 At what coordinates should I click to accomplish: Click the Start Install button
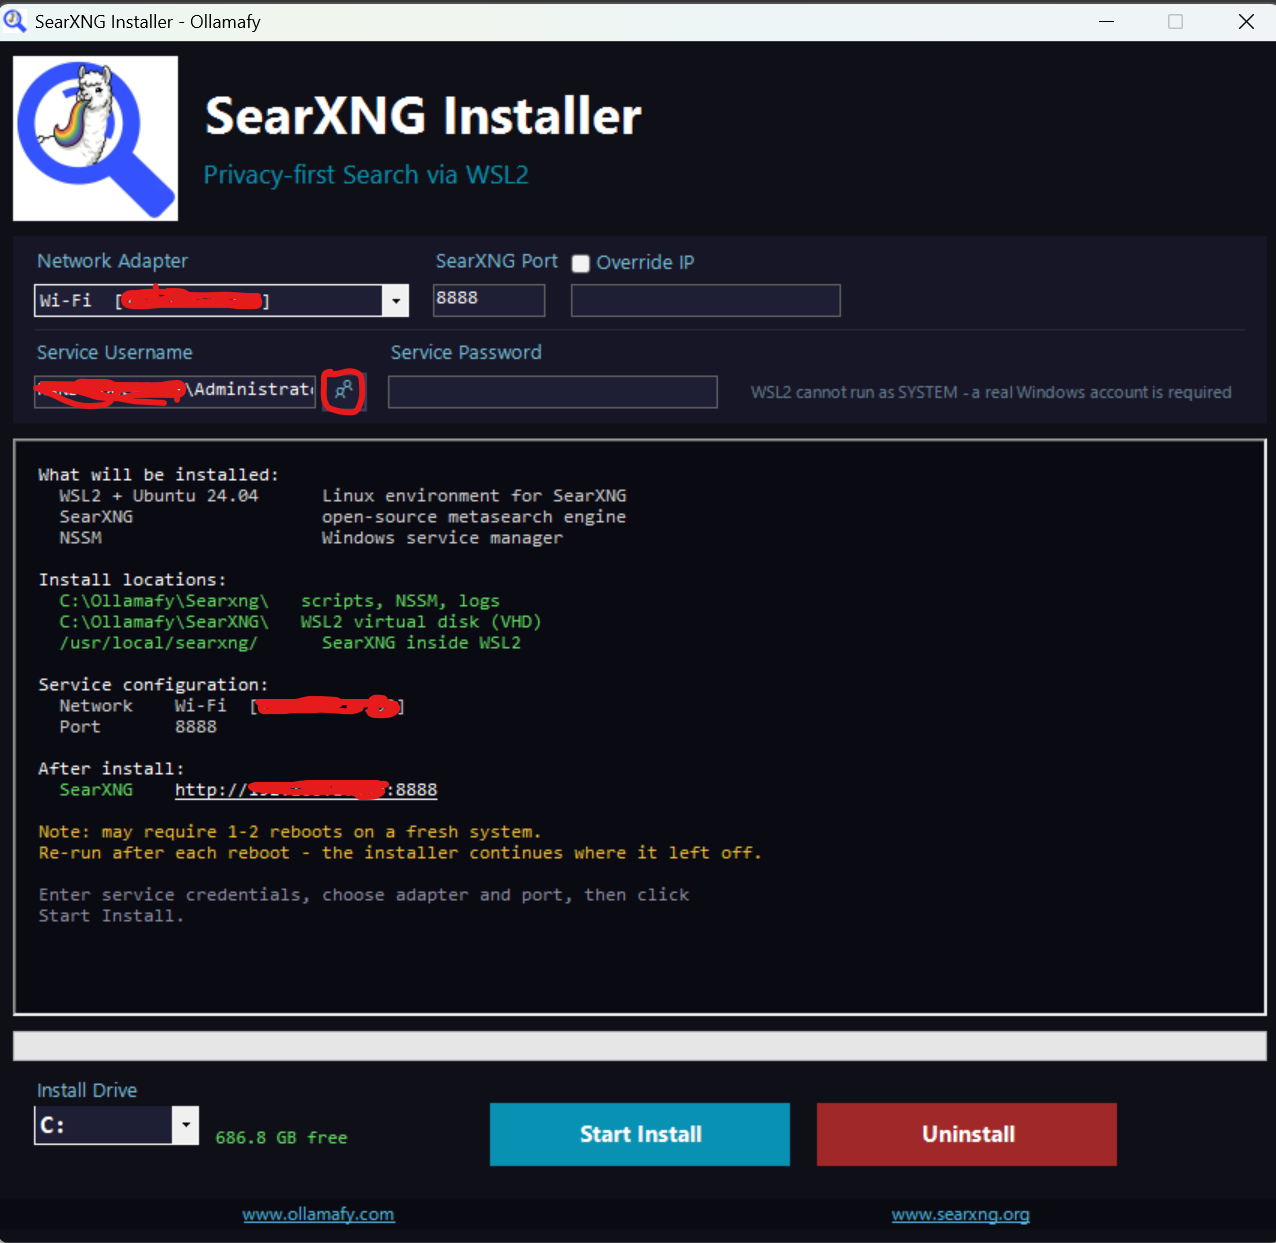pyautogui.click(x=640, y=1134)
